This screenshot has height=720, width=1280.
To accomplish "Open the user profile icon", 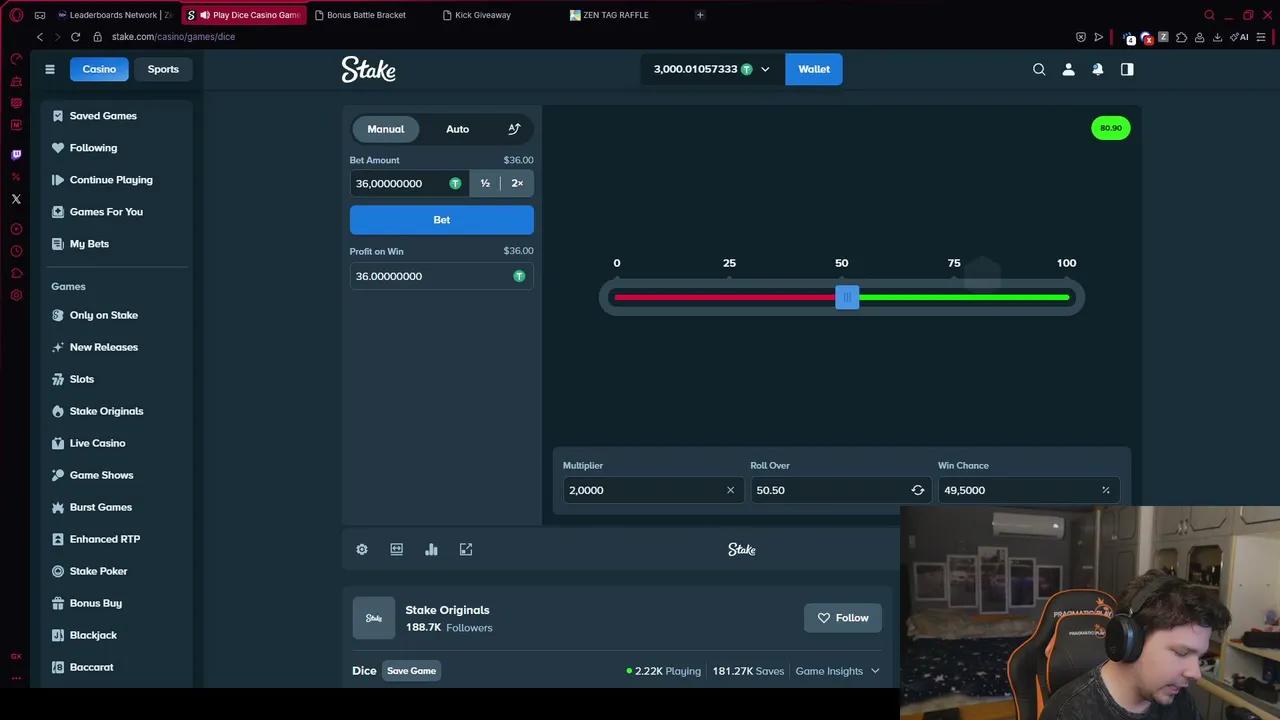I will point(1068,69).
